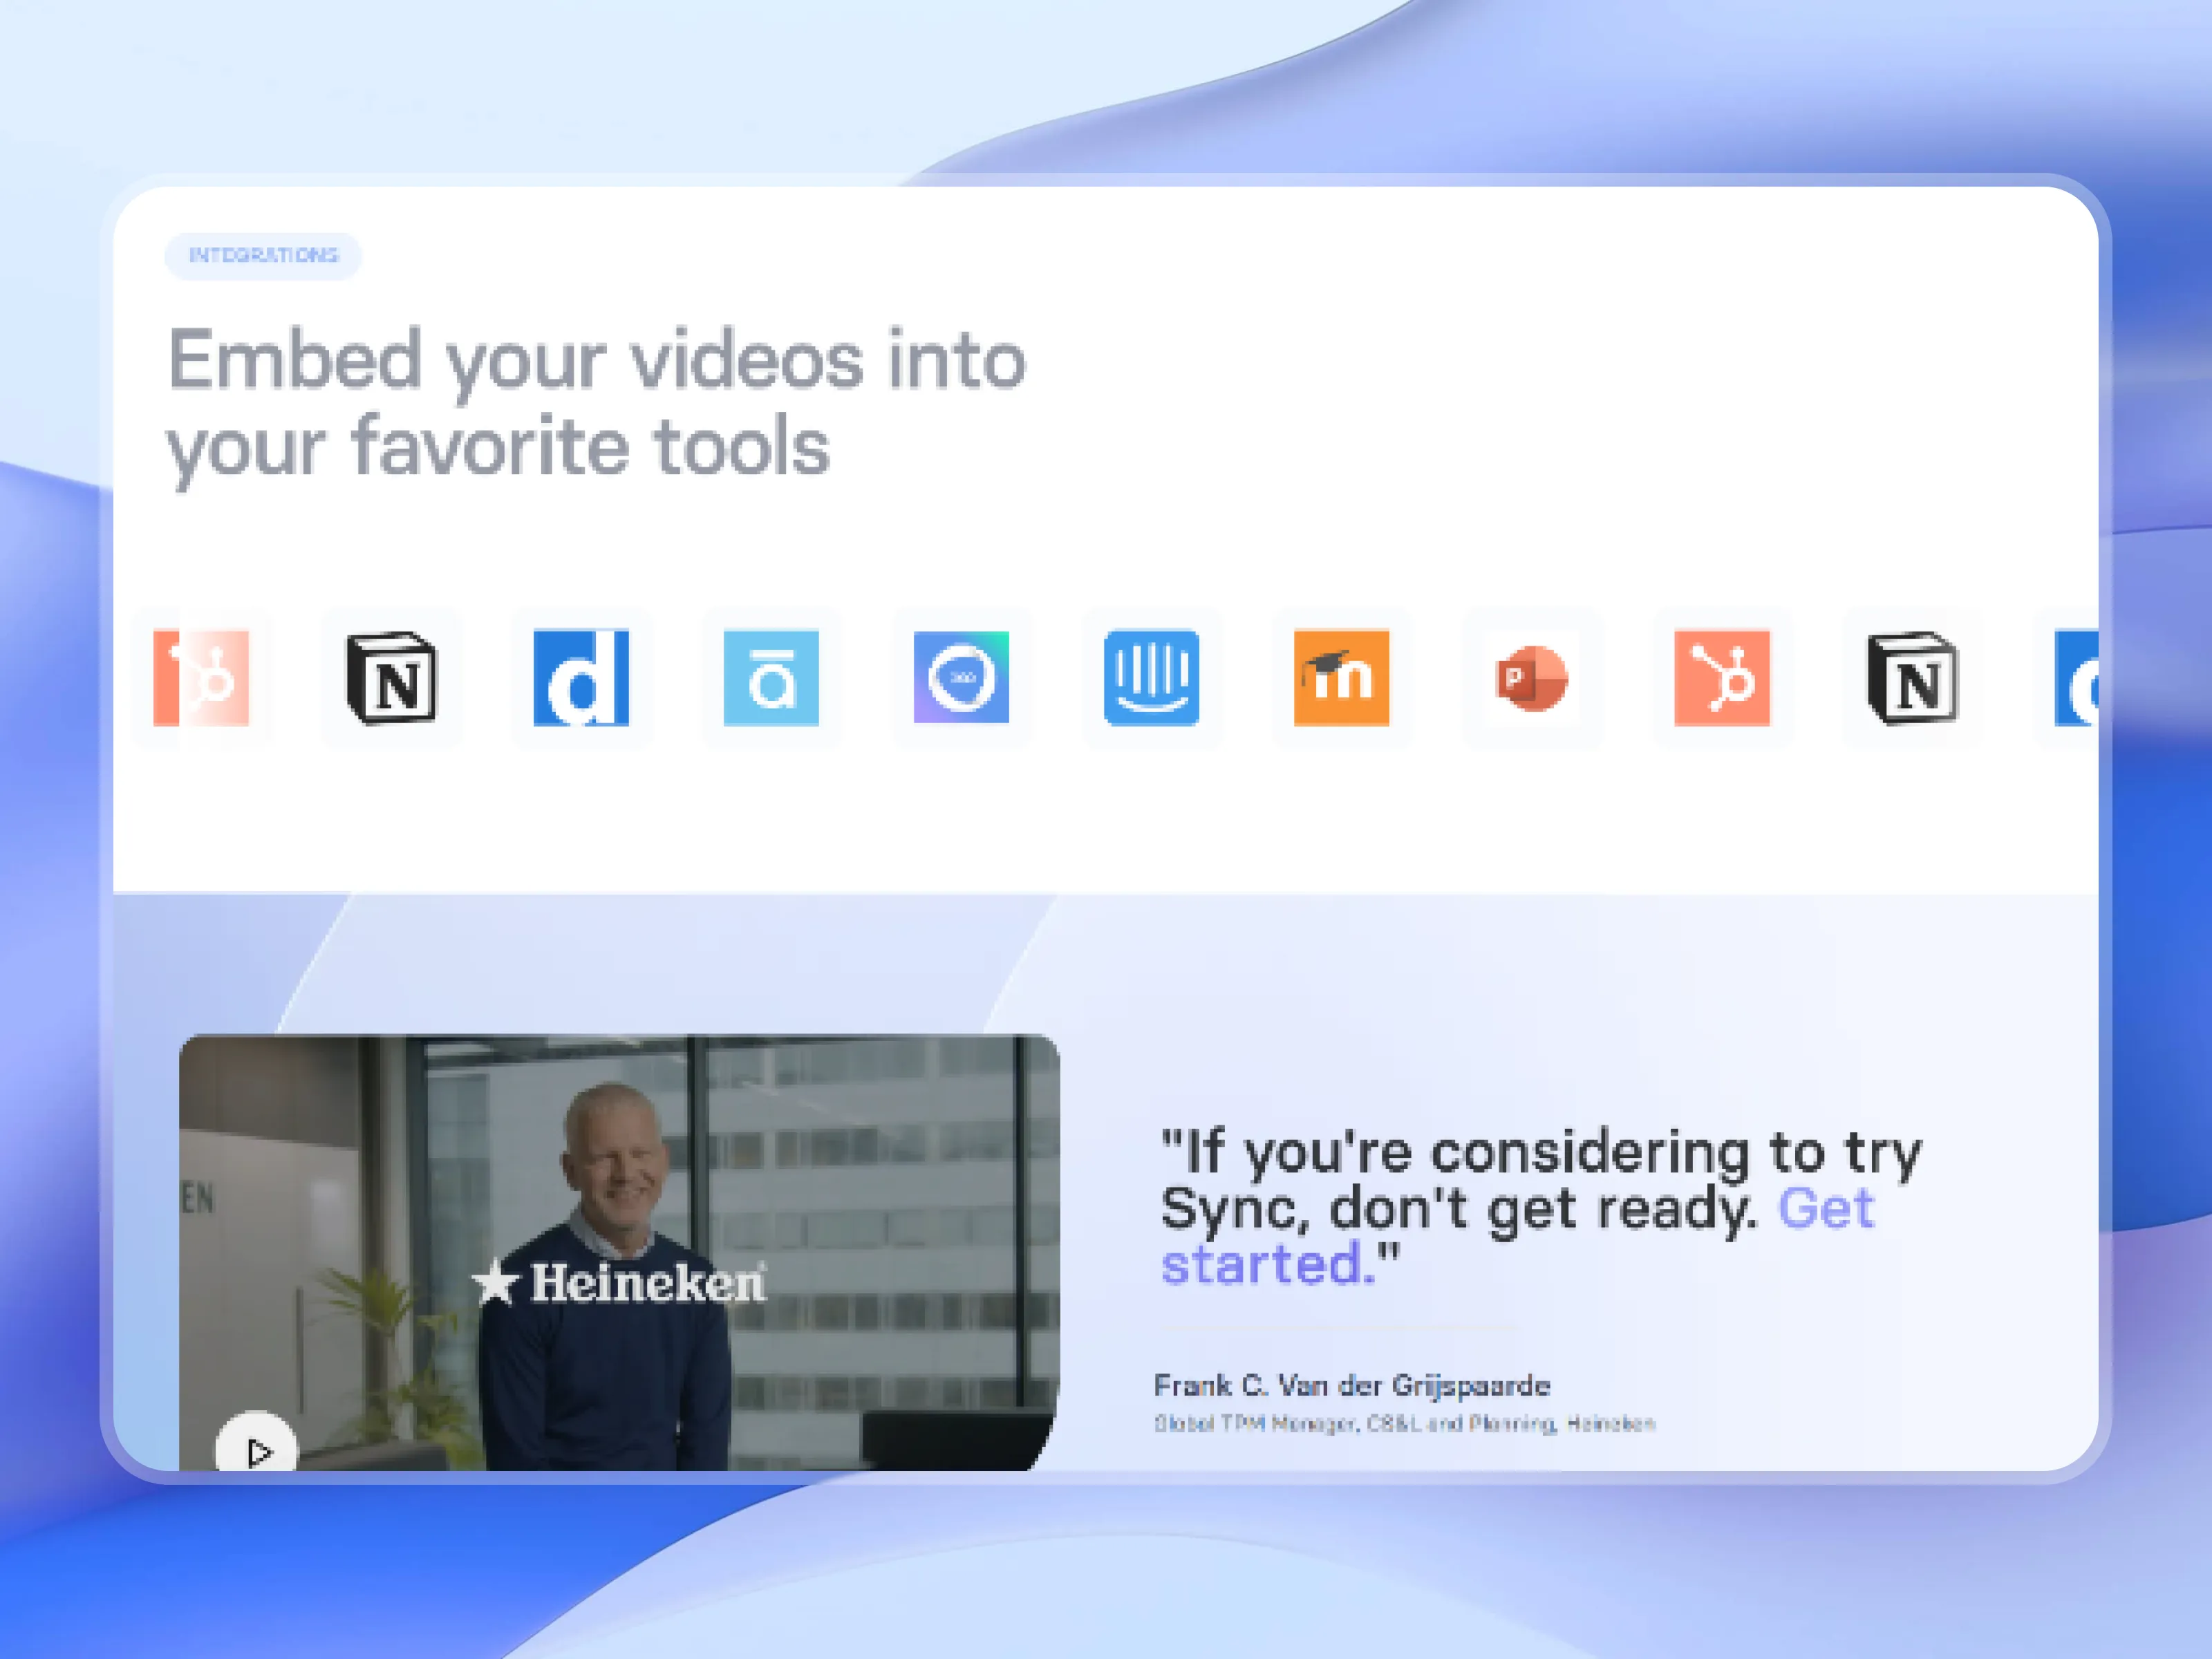Viewport: 2212px width, 1659px height.
Task: Click the light blue "a" integration icon
Action: coord(771,678)
